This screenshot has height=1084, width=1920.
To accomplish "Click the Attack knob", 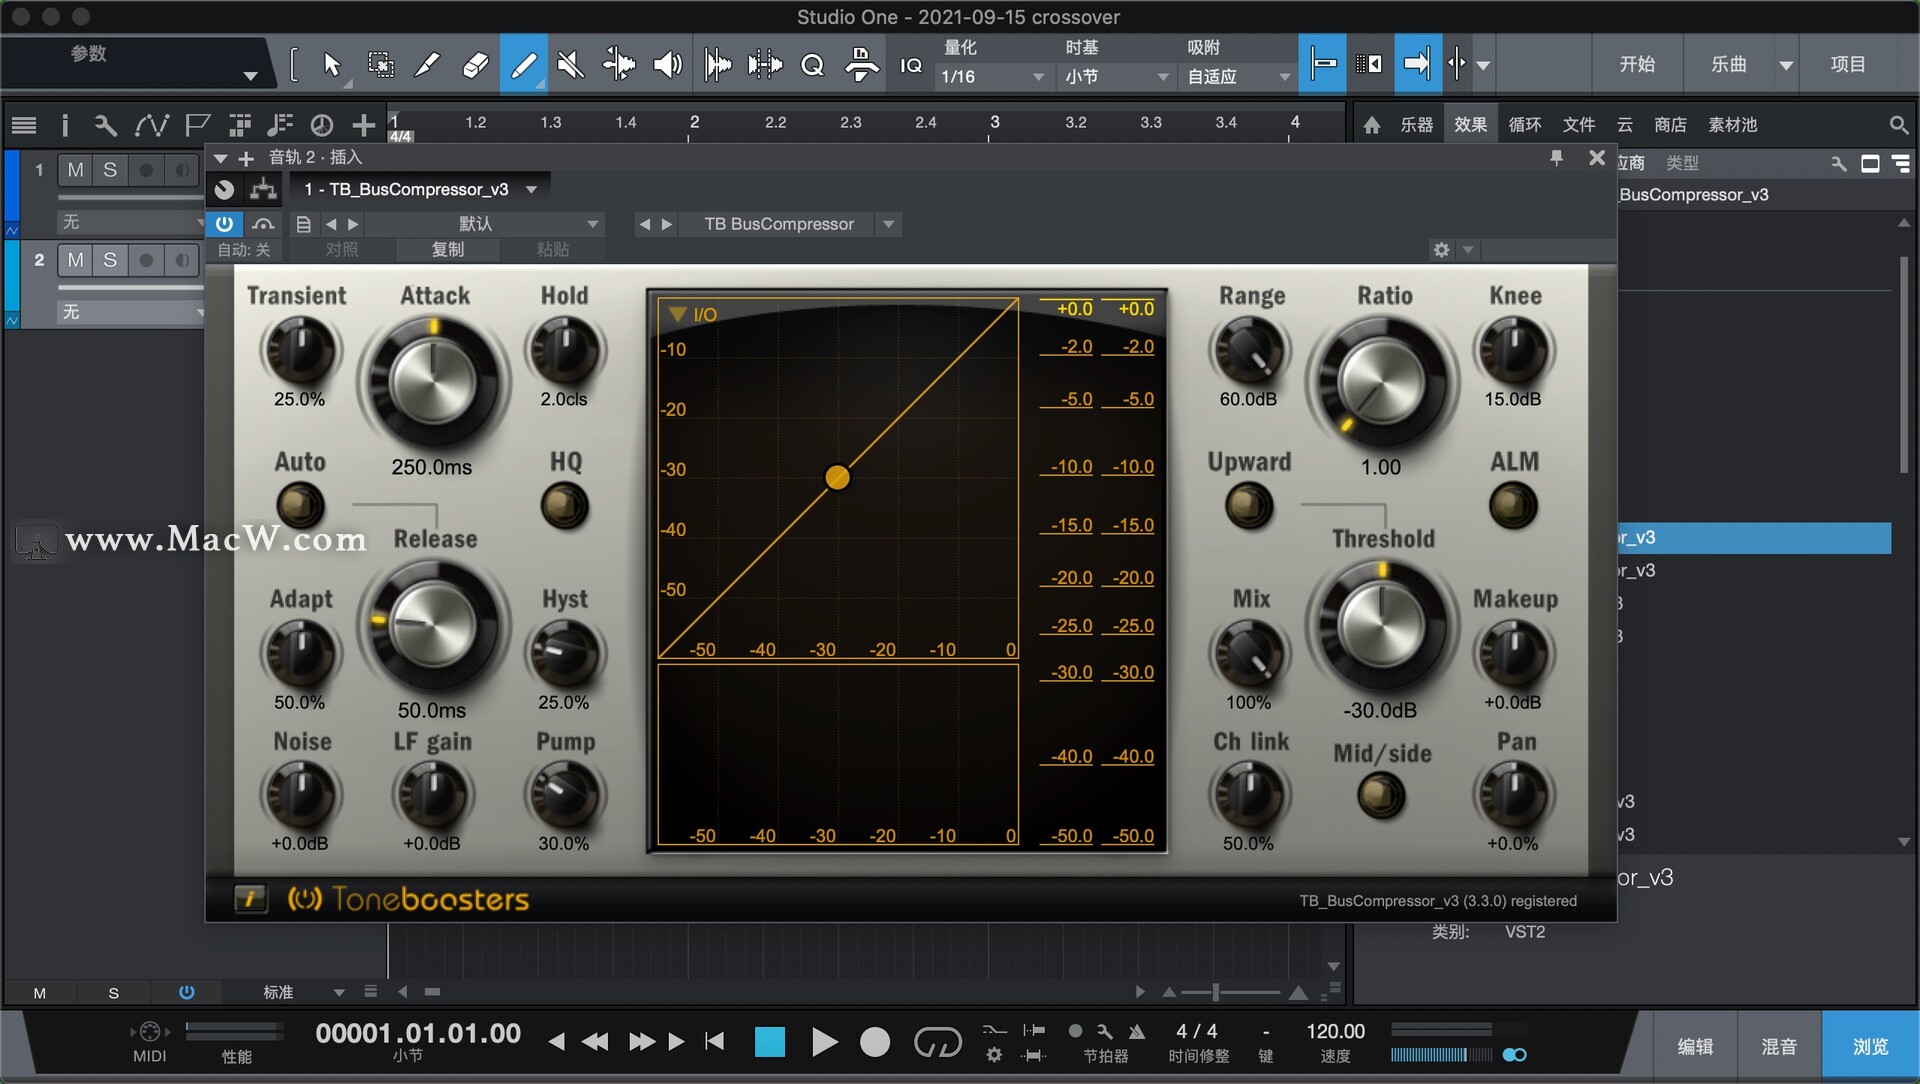I will (x=433, y=382).
